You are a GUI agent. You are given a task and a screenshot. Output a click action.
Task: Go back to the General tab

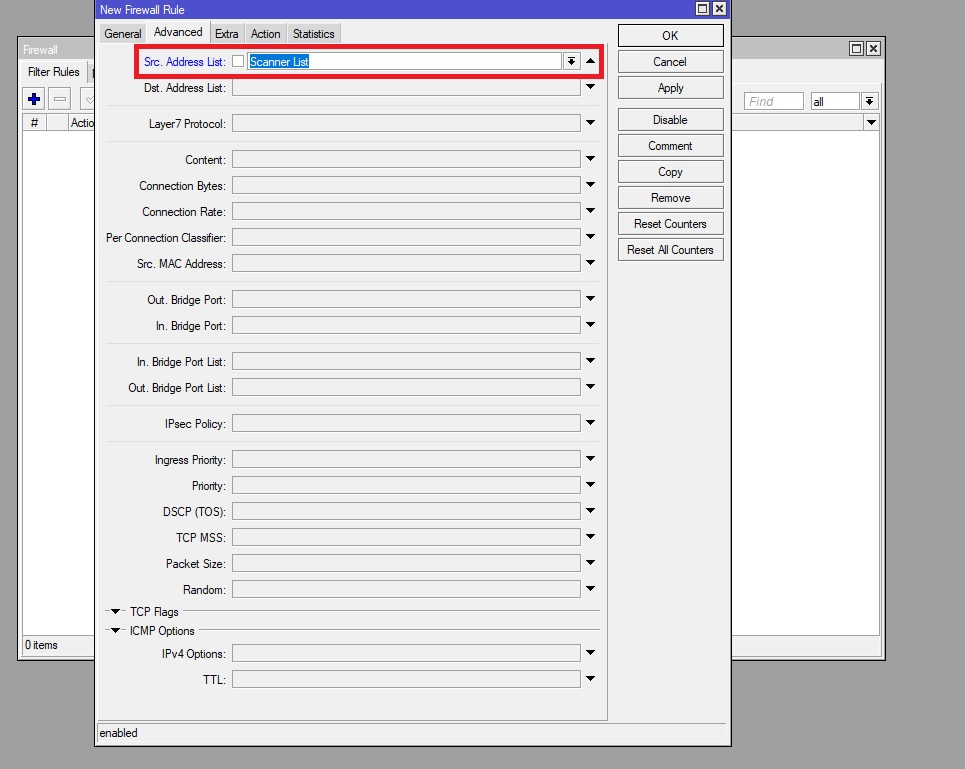(x=122, y=33)
